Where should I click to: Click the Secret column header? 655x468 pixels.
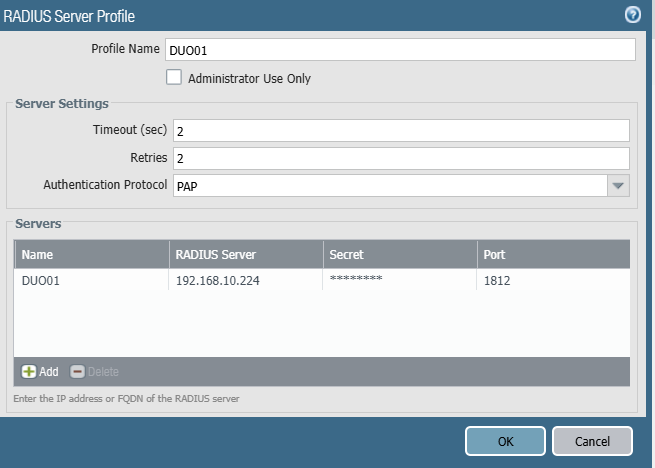click(400, 254)
